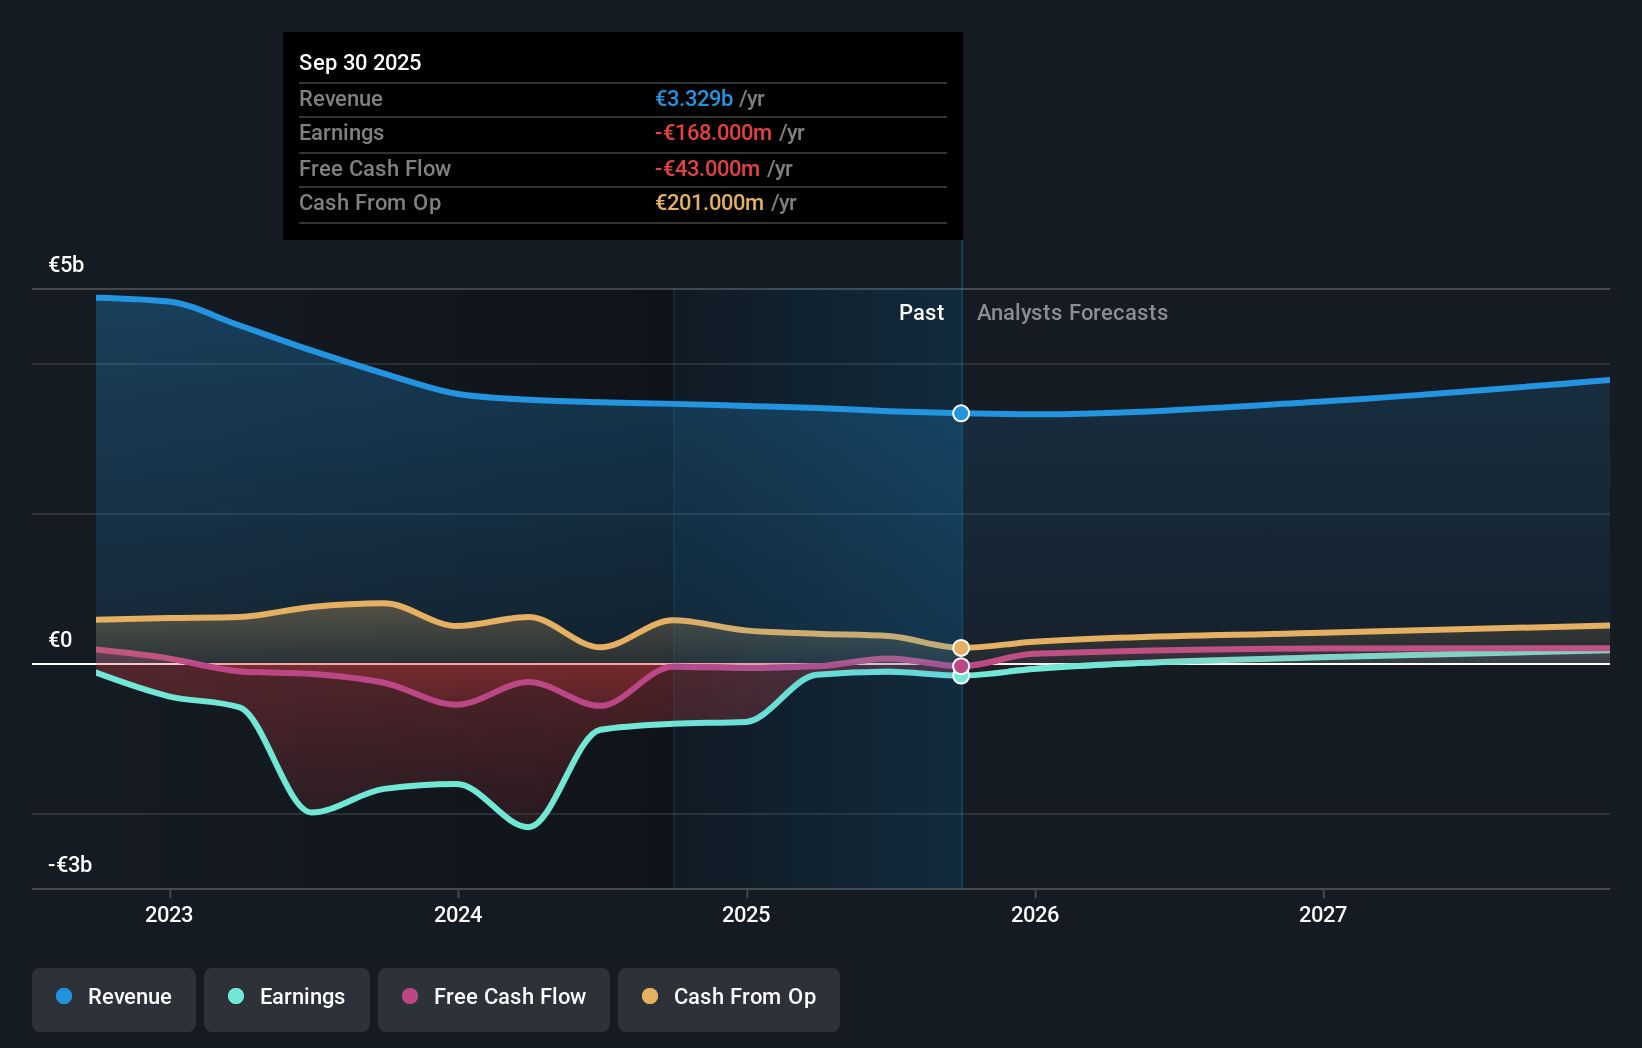The width and height of the screenshot is (1642, 1048).
Task: Toggle the Earnings series visibility
Action: (286, 998)
